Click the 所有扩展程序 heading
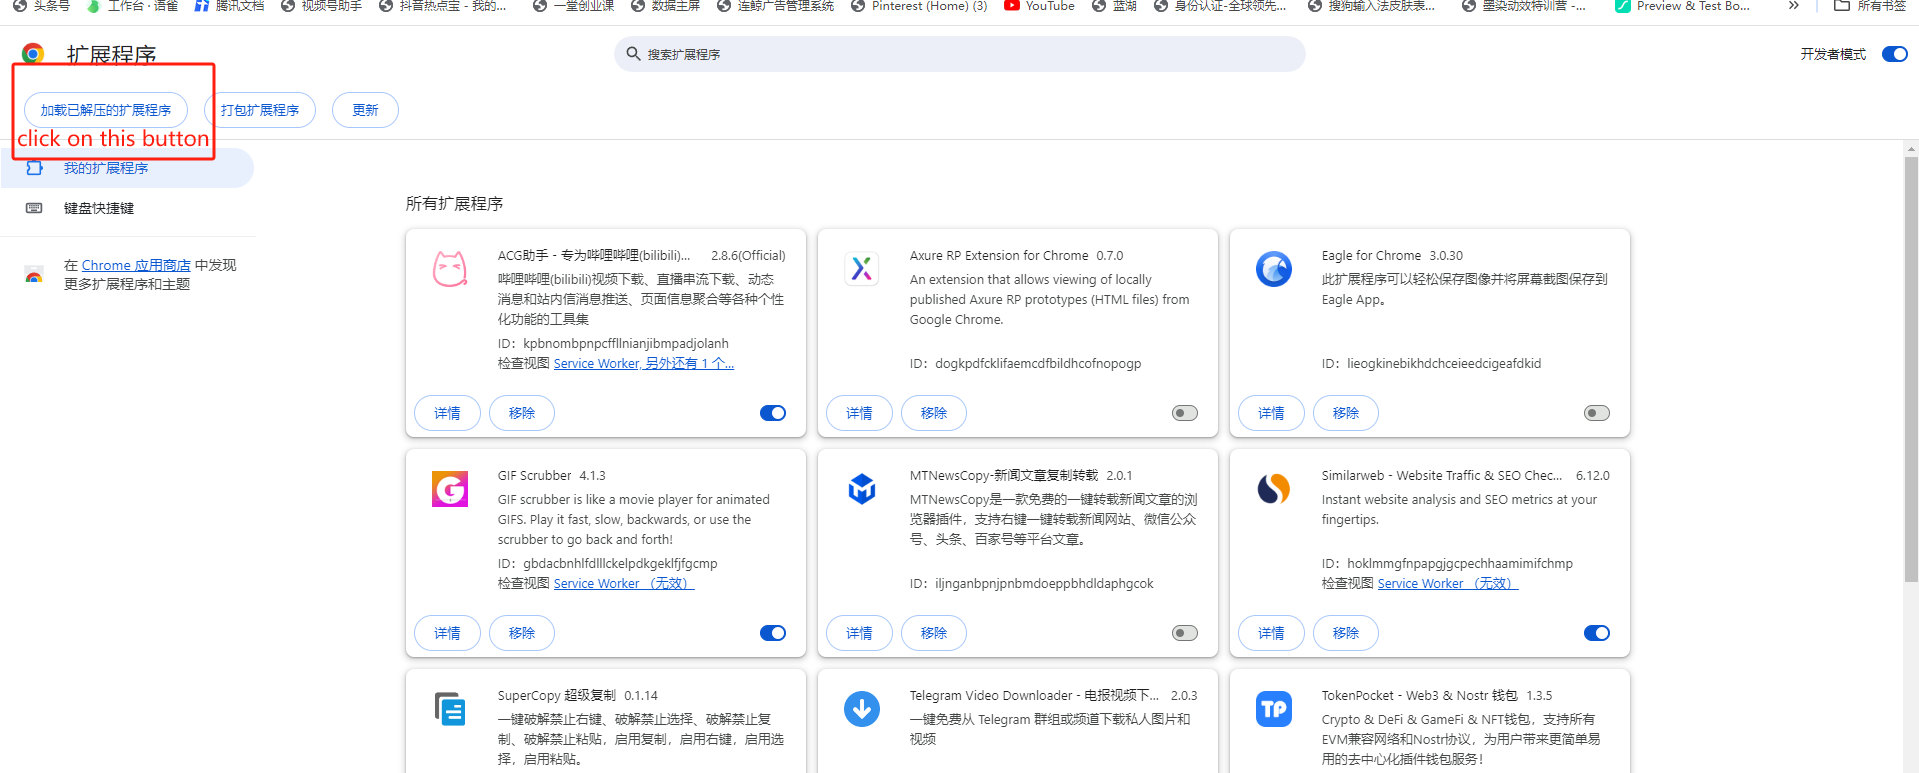Screen dimensions: 1919x773 (454, 204)
